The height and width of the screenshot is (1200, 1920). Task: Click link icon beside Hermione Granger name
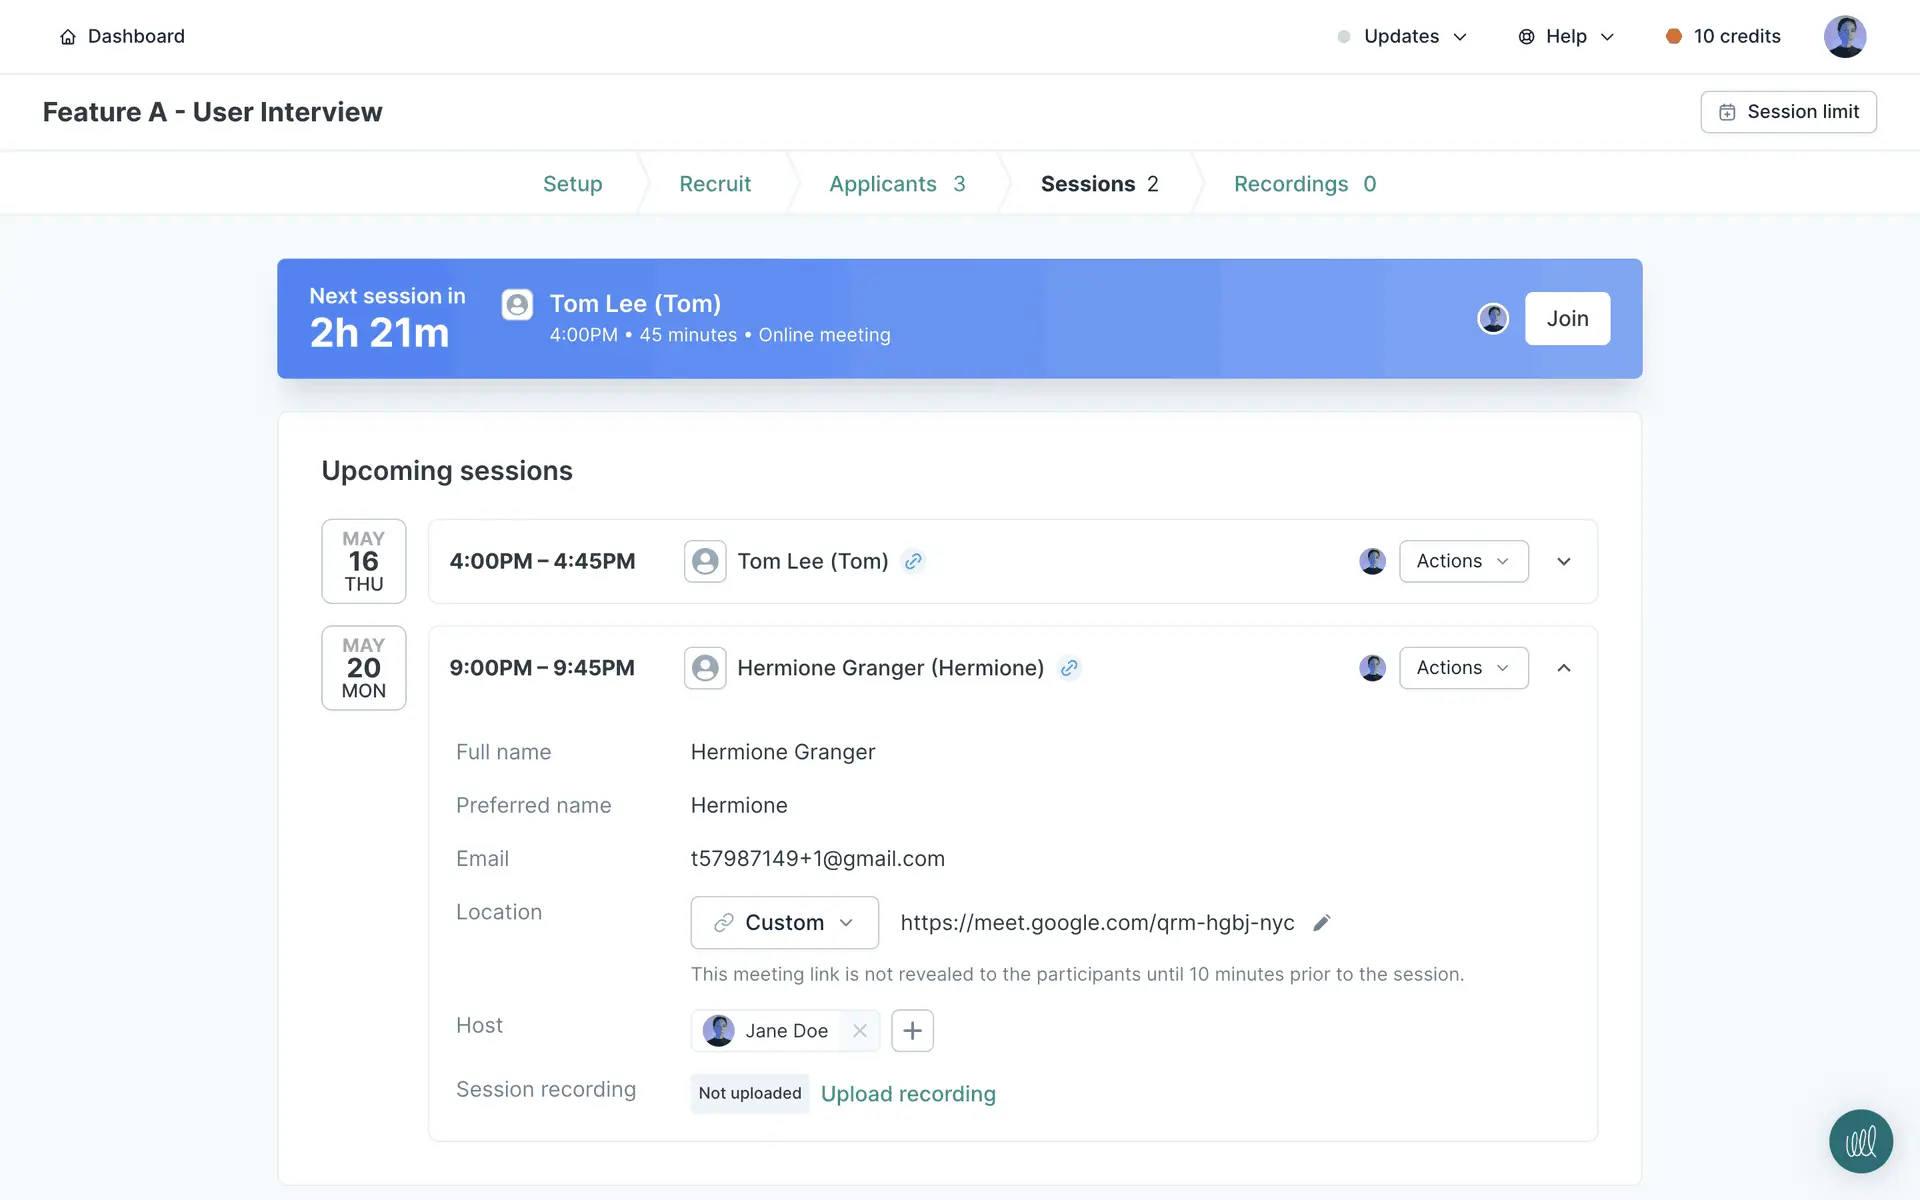coord(1069,668)
